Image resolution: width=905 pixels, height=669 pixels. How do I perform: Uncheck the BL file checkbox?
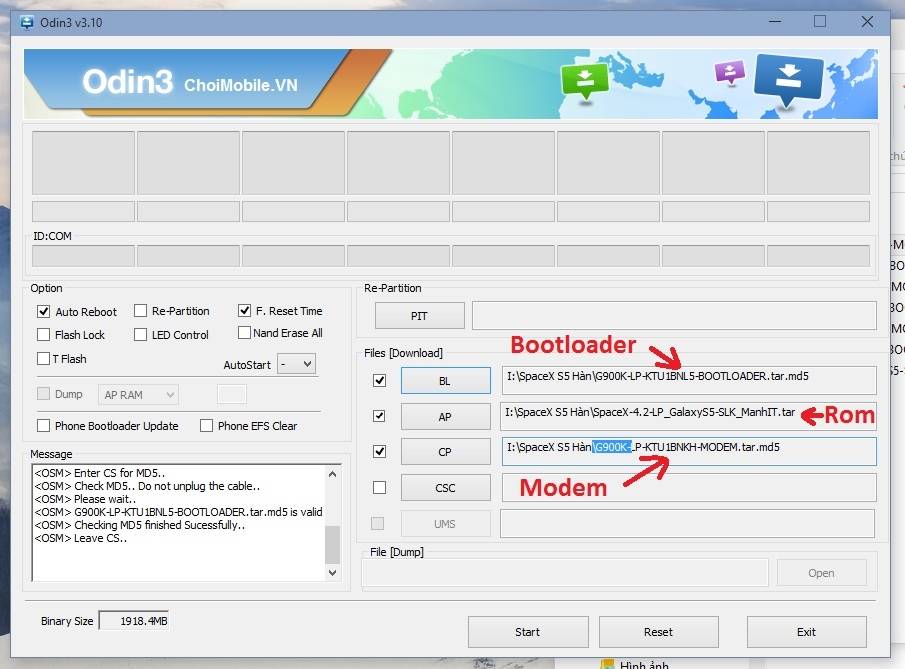379,380
